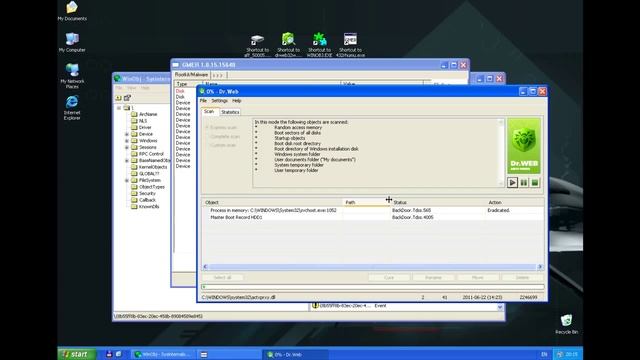Expand the Device folder in WinObj
The image size is (640, 360).
point(127,134)
